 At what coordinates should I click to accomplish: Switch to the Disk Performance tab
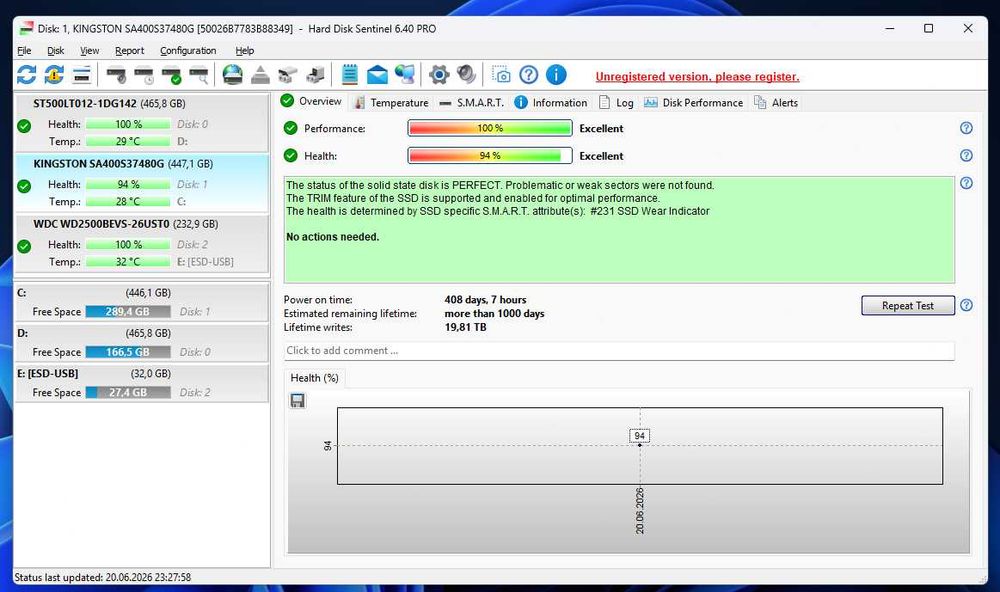[x=694, y=103]
